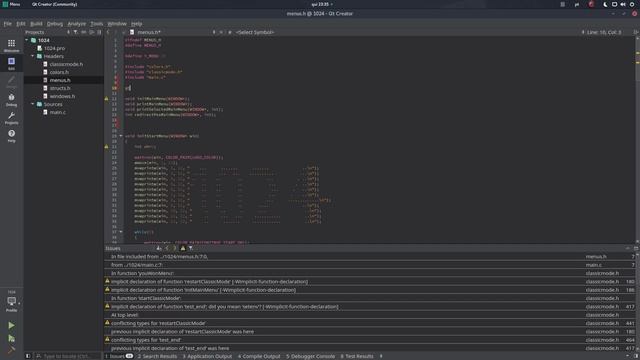This screenshot has height=360, width=640.
Task: Fold the while block at line 37
Action: (121, 232)
